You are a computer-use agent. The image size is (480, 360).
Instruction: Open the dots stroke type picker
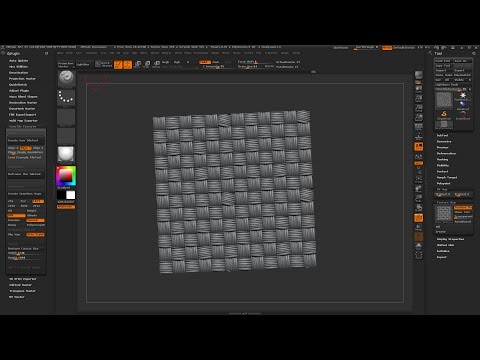tap(66, 97)
